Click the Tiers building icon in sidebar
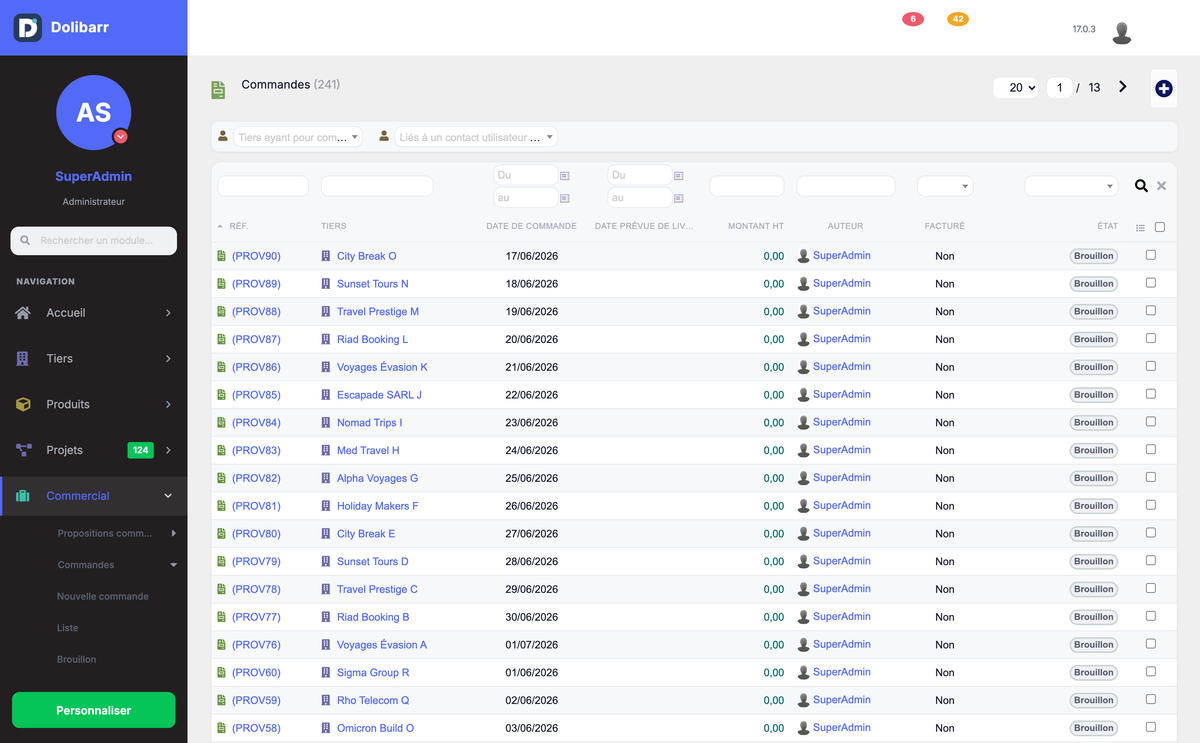The image size is (1200, 743). coord(23,359)
